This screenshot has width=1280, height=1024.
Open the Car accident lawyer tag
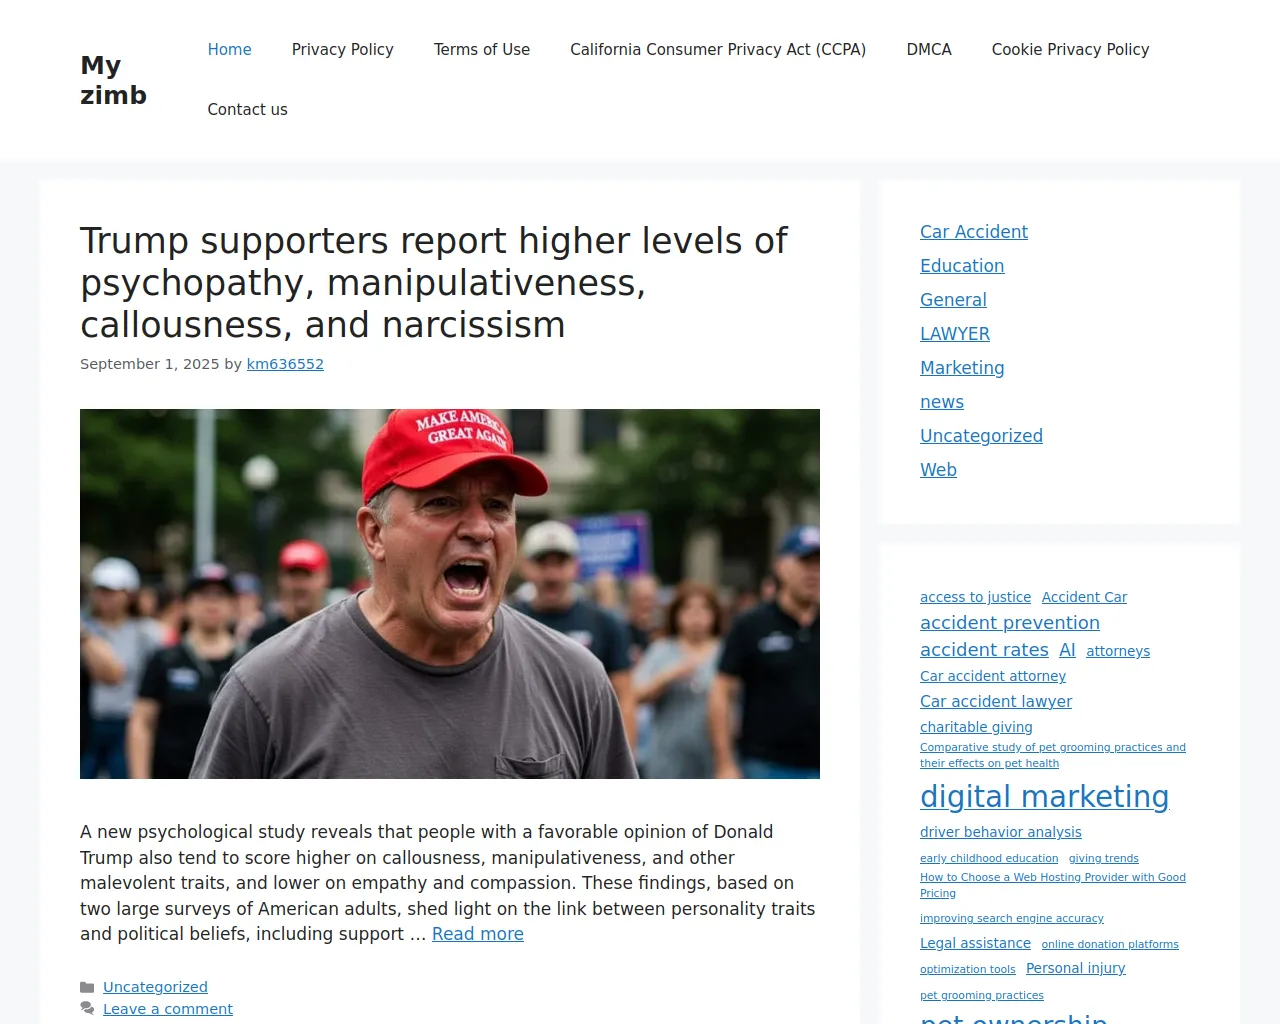[x=996, y=702]
